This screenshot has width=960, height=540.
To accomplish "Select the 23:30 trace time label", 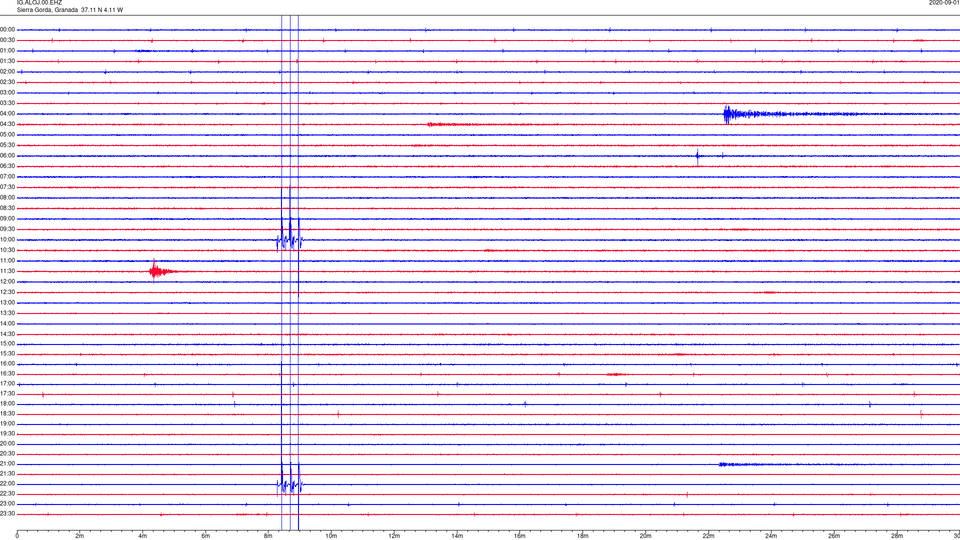I will (7, 514).
